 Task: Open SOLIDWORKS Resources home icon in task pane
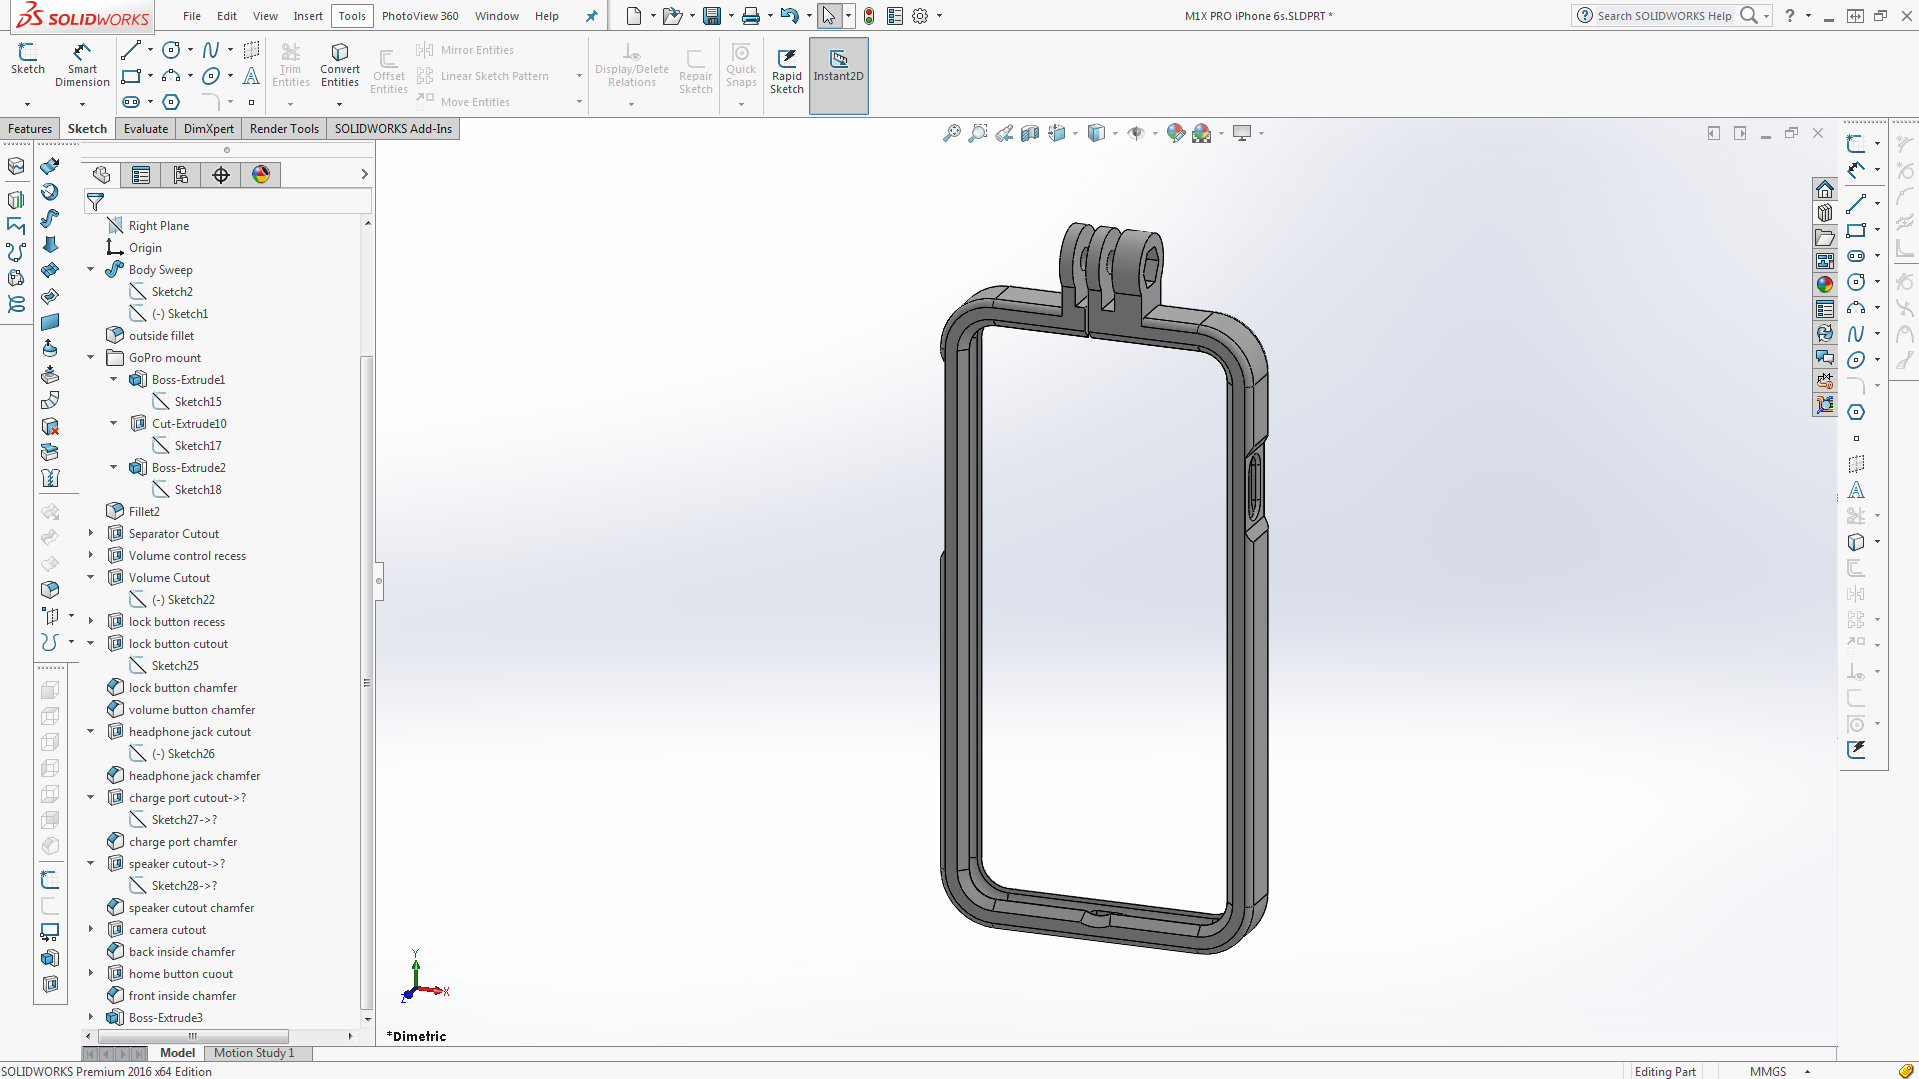(x=1825, y=189)
